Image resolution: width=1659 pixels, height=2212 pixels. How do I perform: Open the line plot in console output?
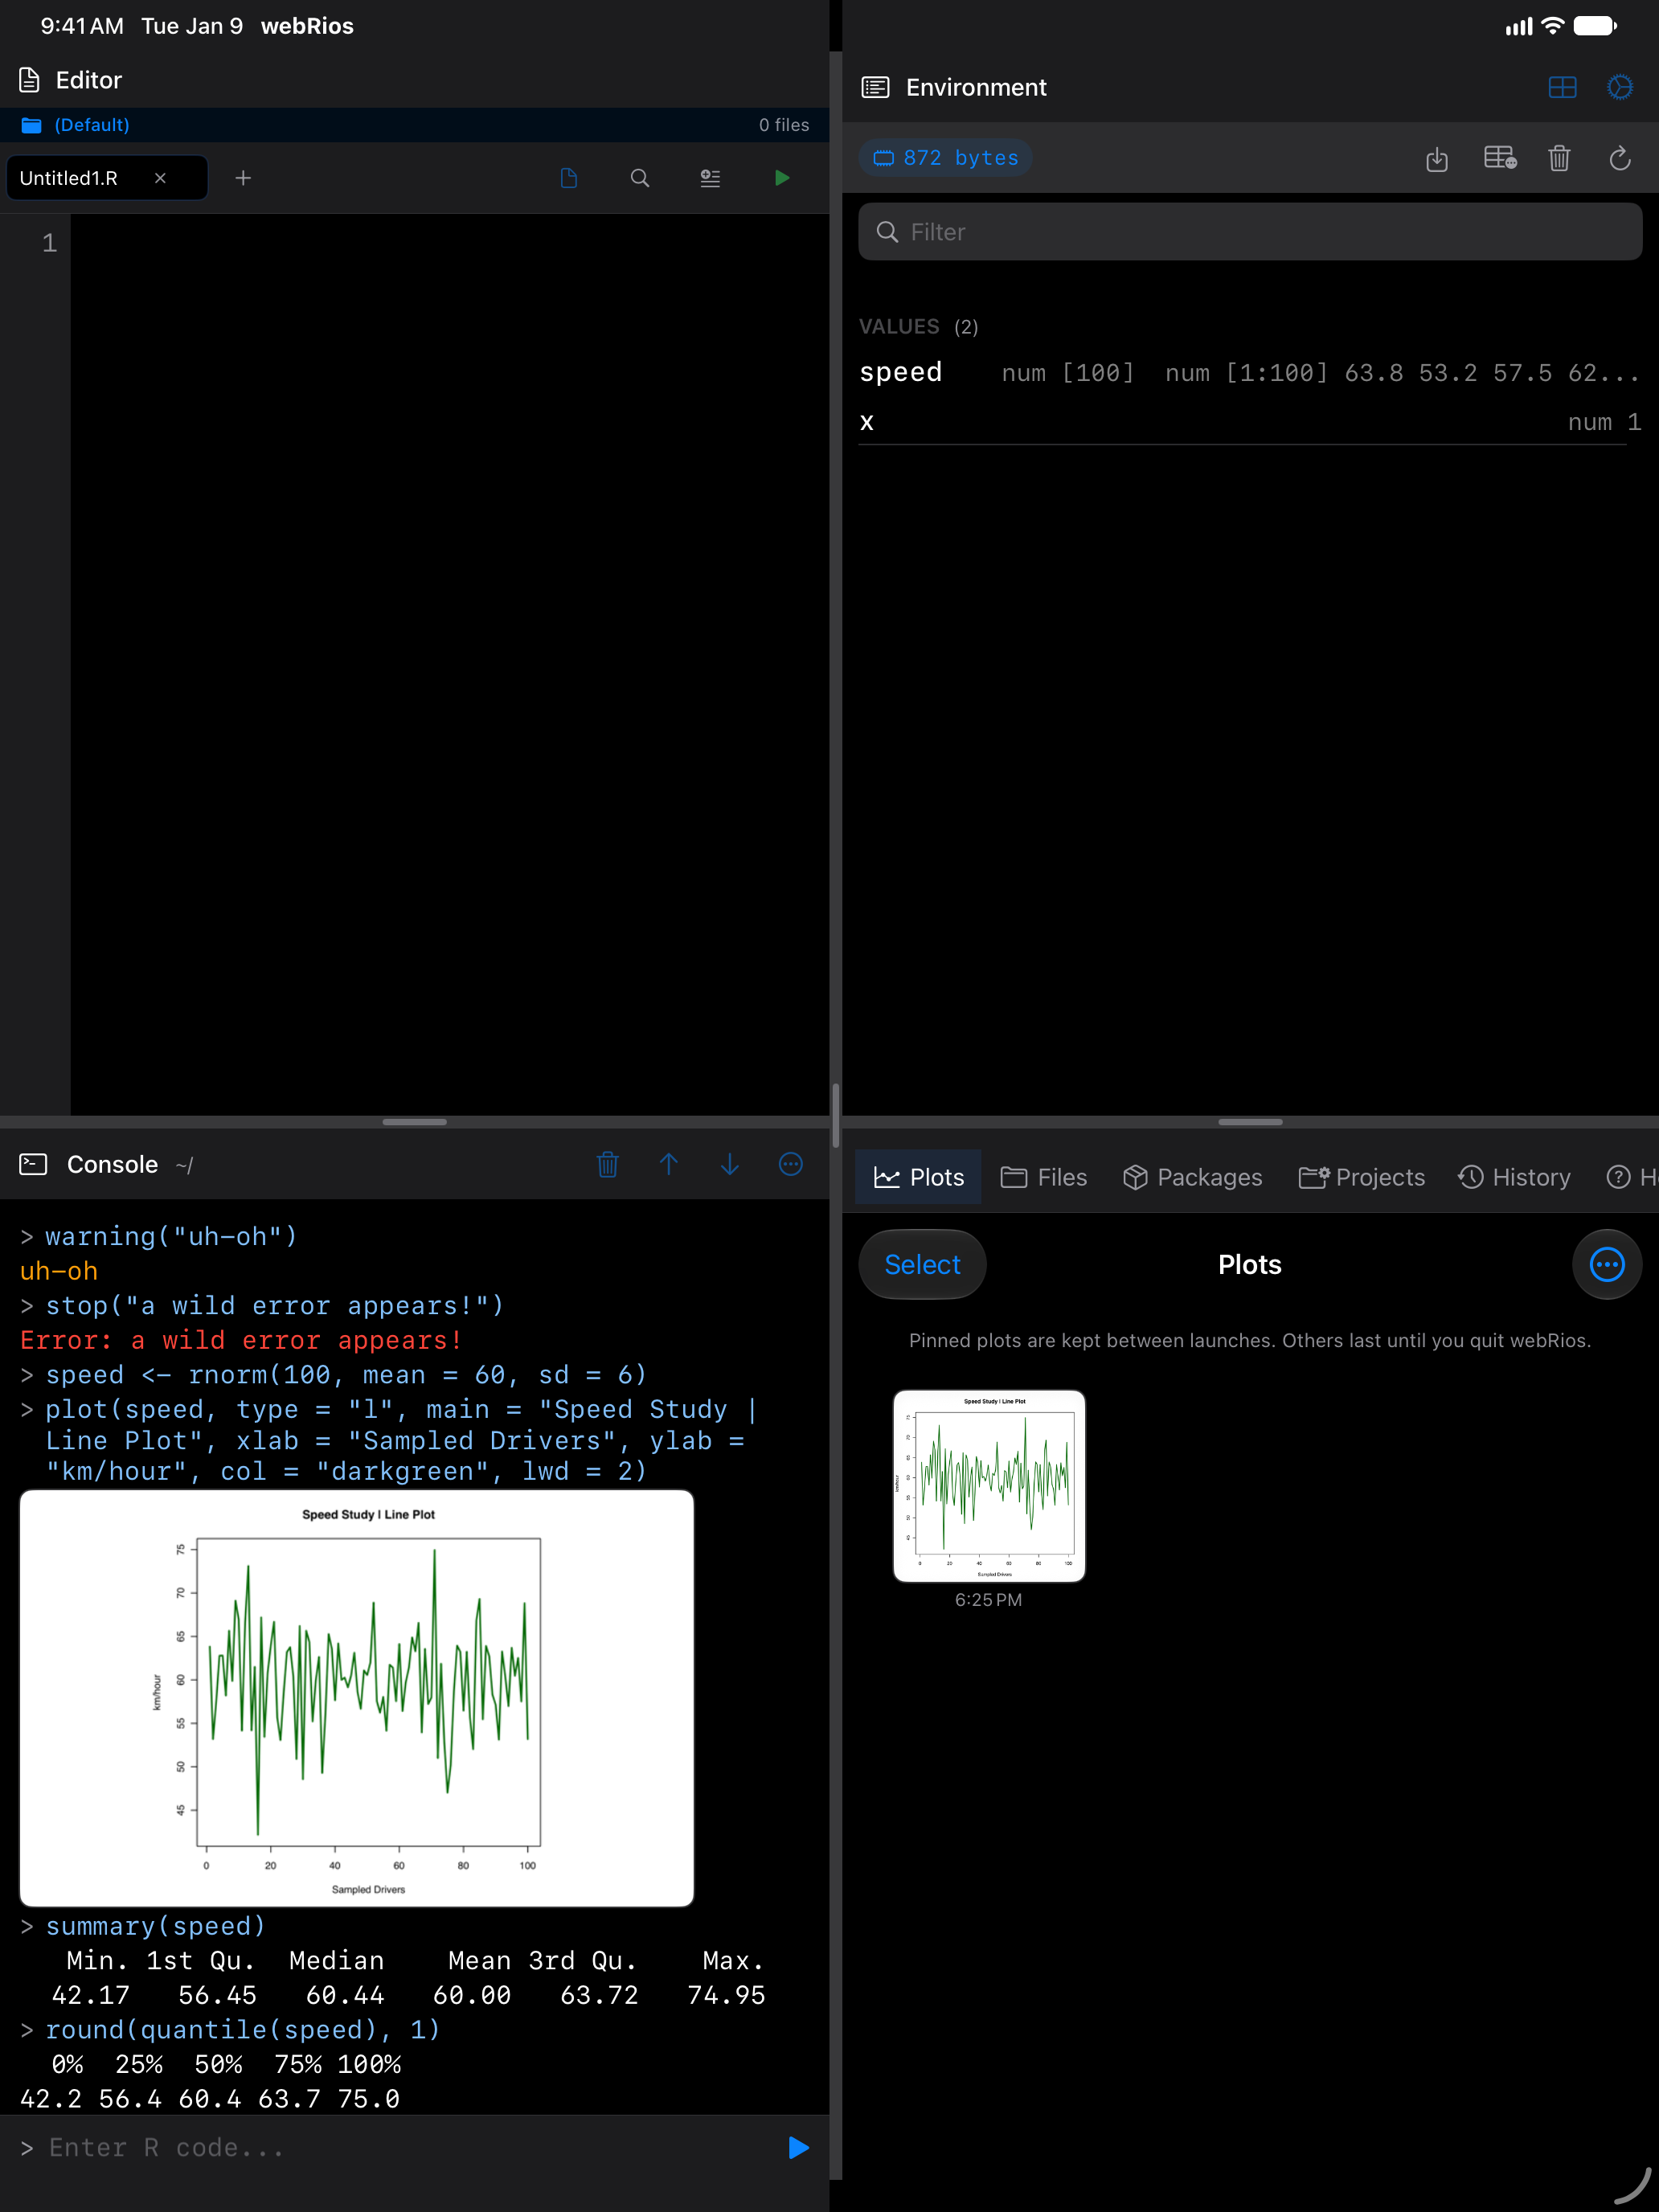[x=357, y=1698]
